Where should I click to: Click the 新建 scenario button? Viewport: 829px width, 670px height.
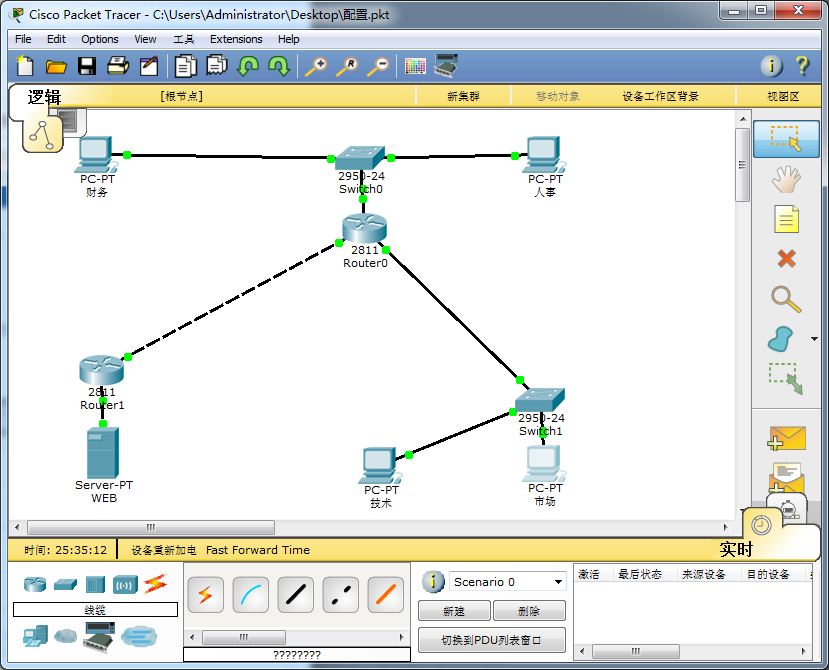[x=454, y=611]
